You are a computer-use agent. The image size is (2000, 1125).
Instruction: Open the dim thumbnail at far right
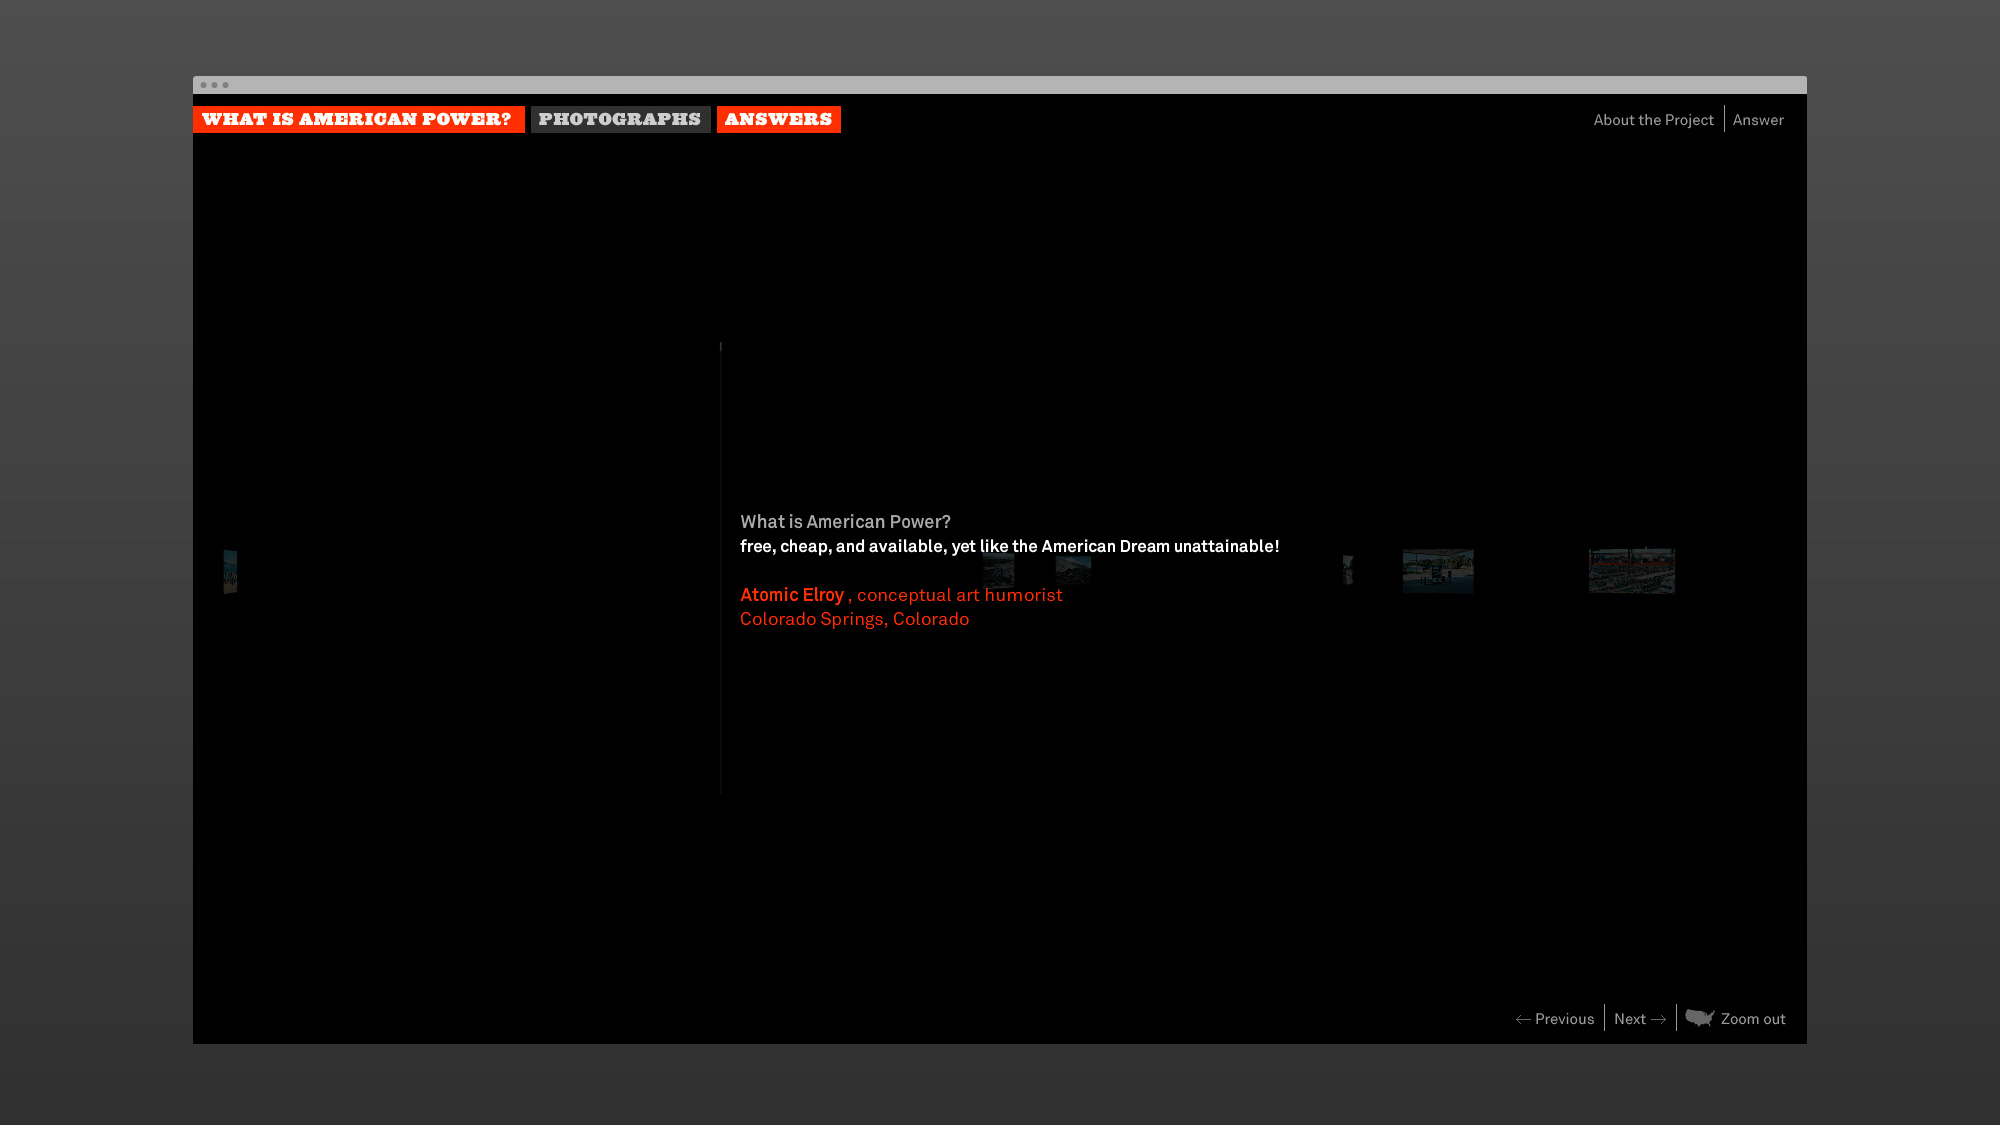coord(1631,571)
